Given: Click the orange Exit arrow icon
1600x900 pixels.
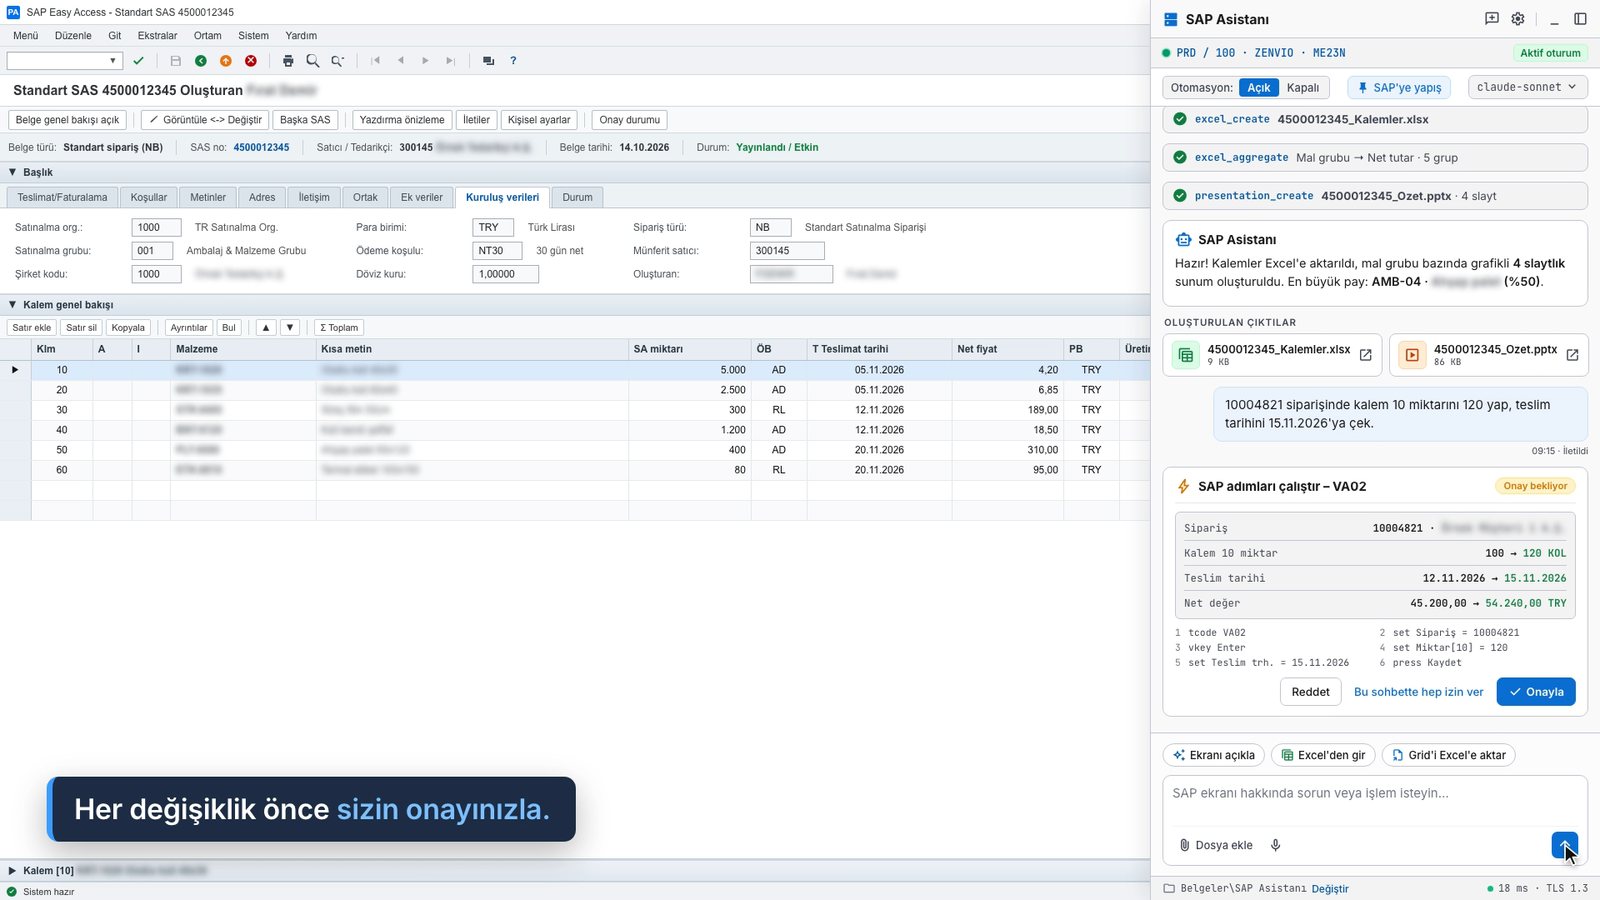Looking at the screenshot, I should click(x=226, y=61).
